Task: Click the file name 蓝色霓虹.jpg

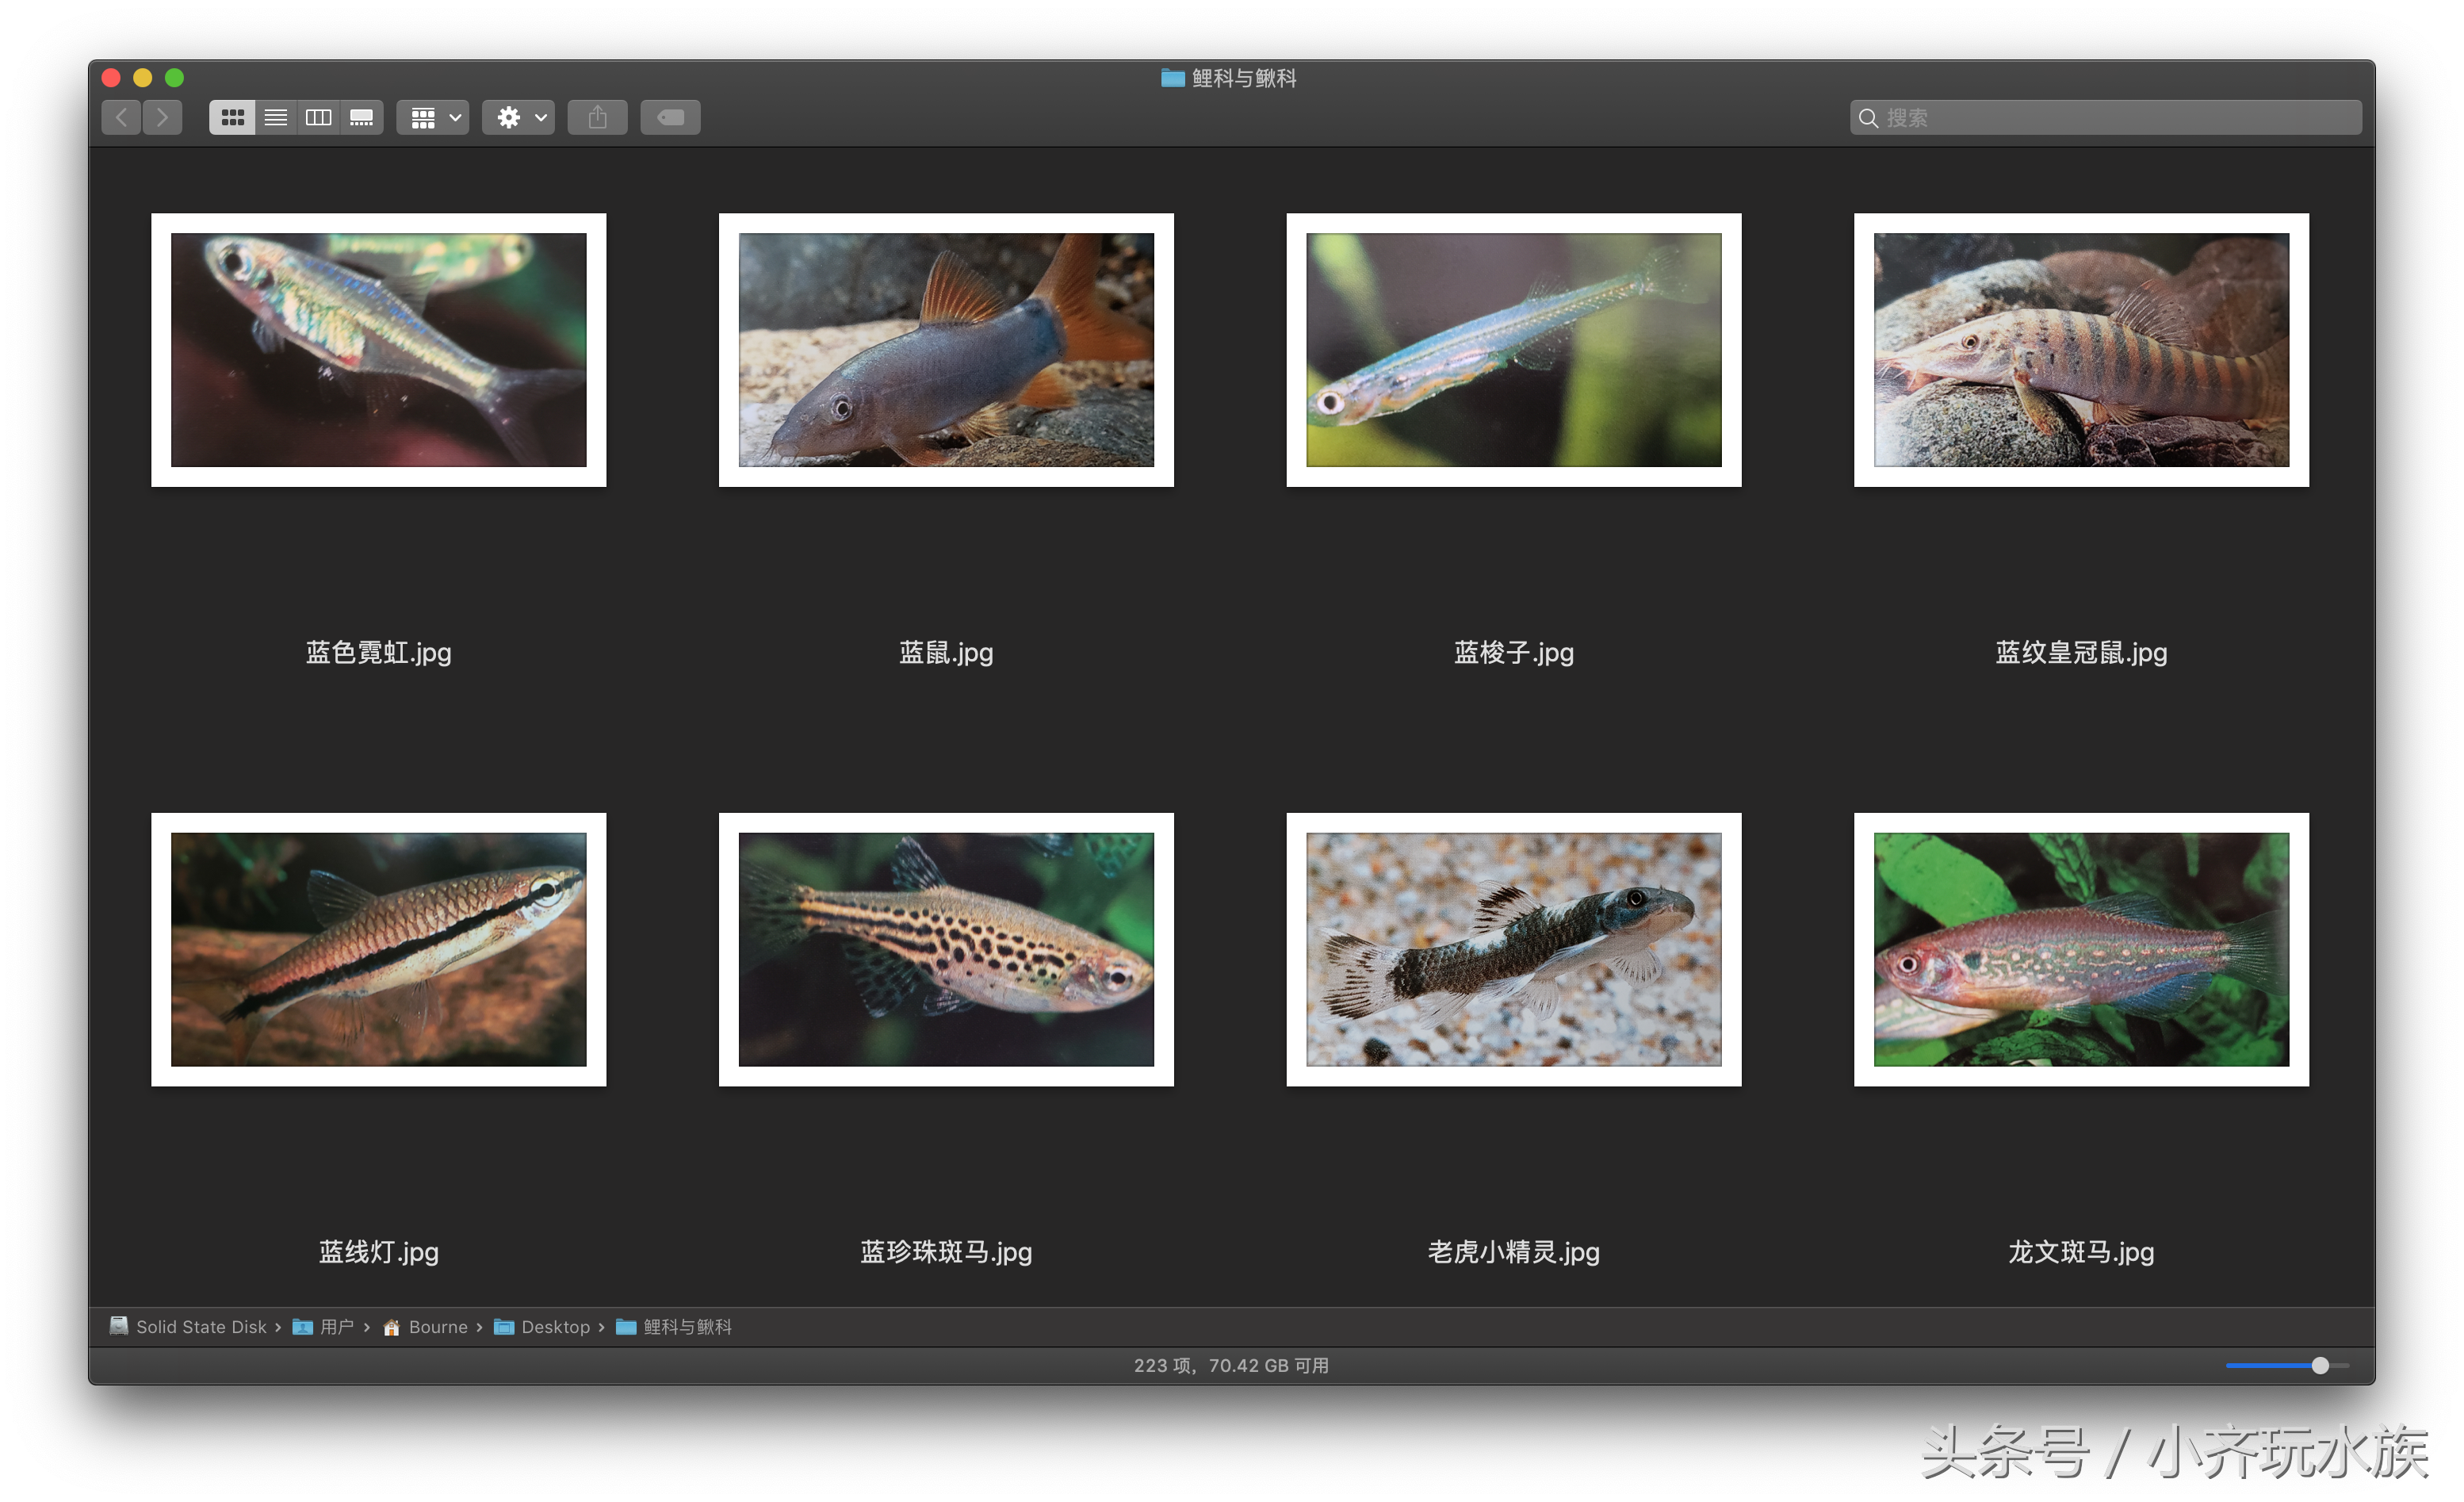Action: [x=379, y=653]
